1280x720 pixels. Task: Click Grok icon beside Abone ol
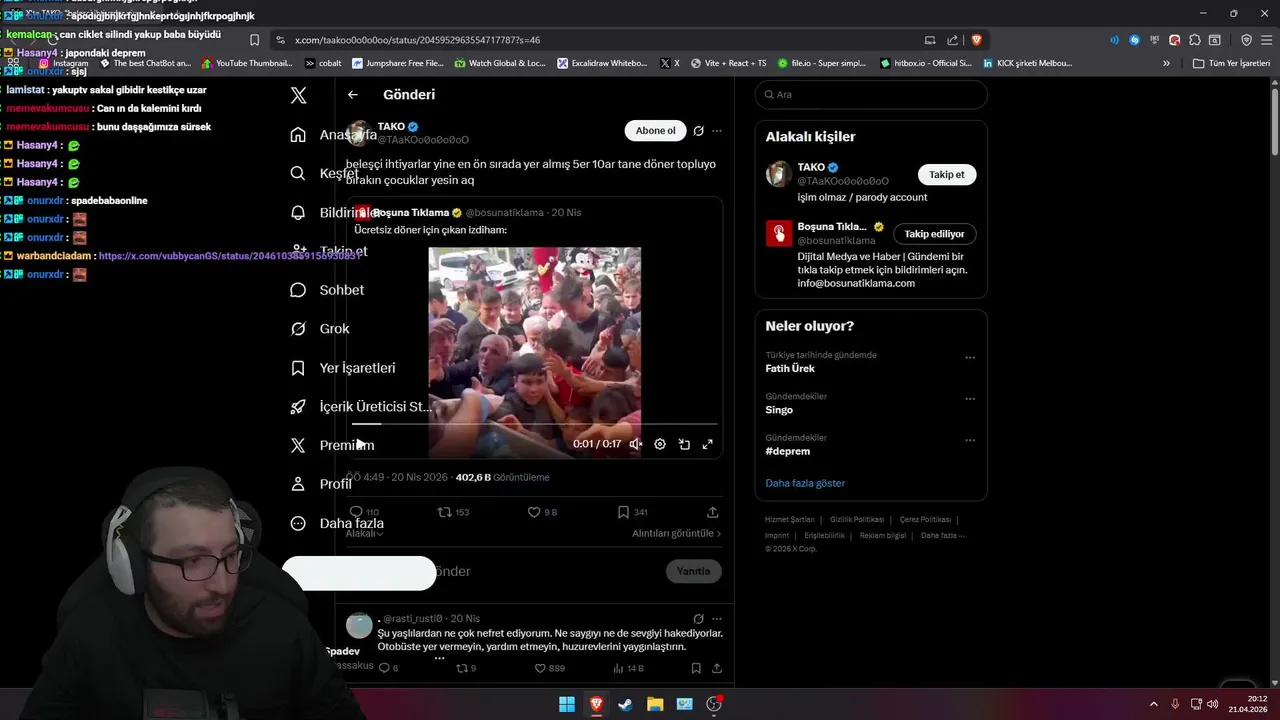698,131
